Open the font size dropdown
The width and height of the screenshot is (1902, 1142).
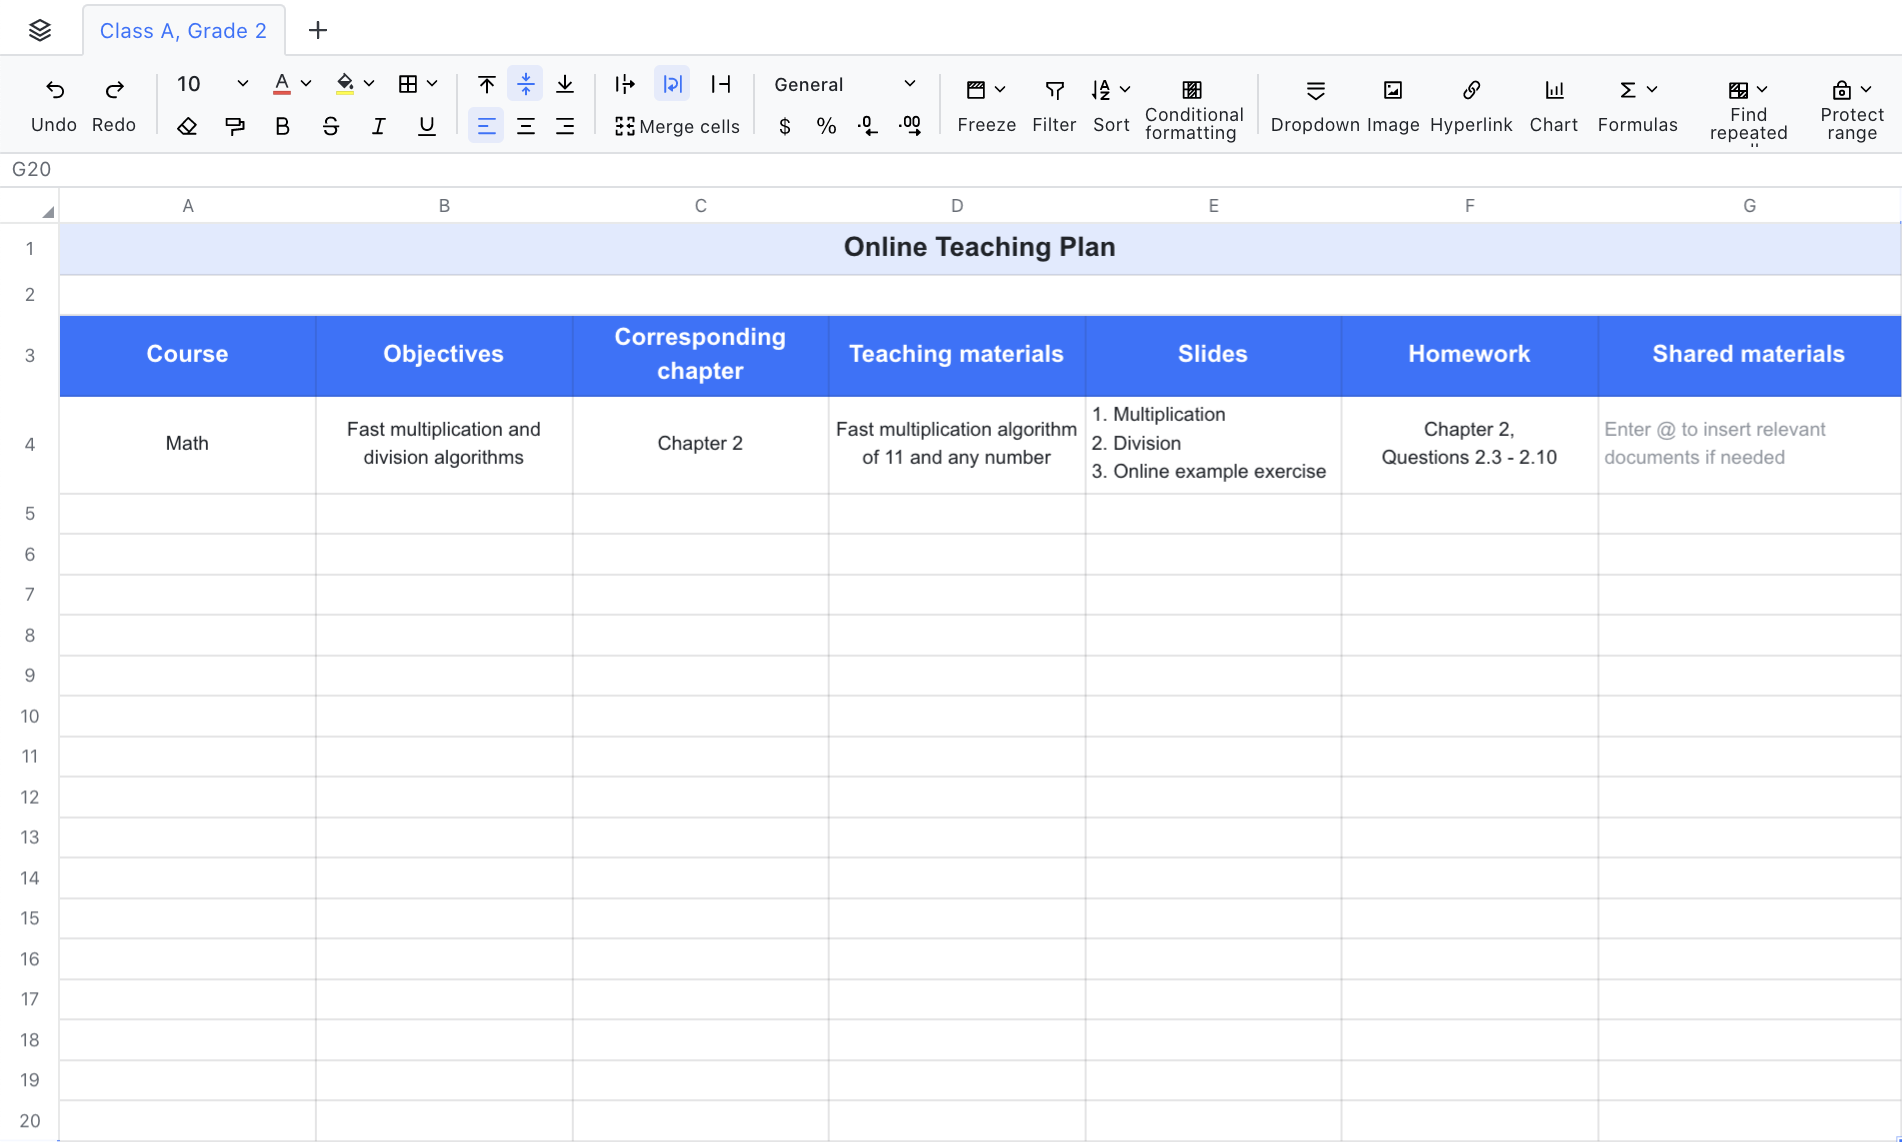[x=241, y=84]
